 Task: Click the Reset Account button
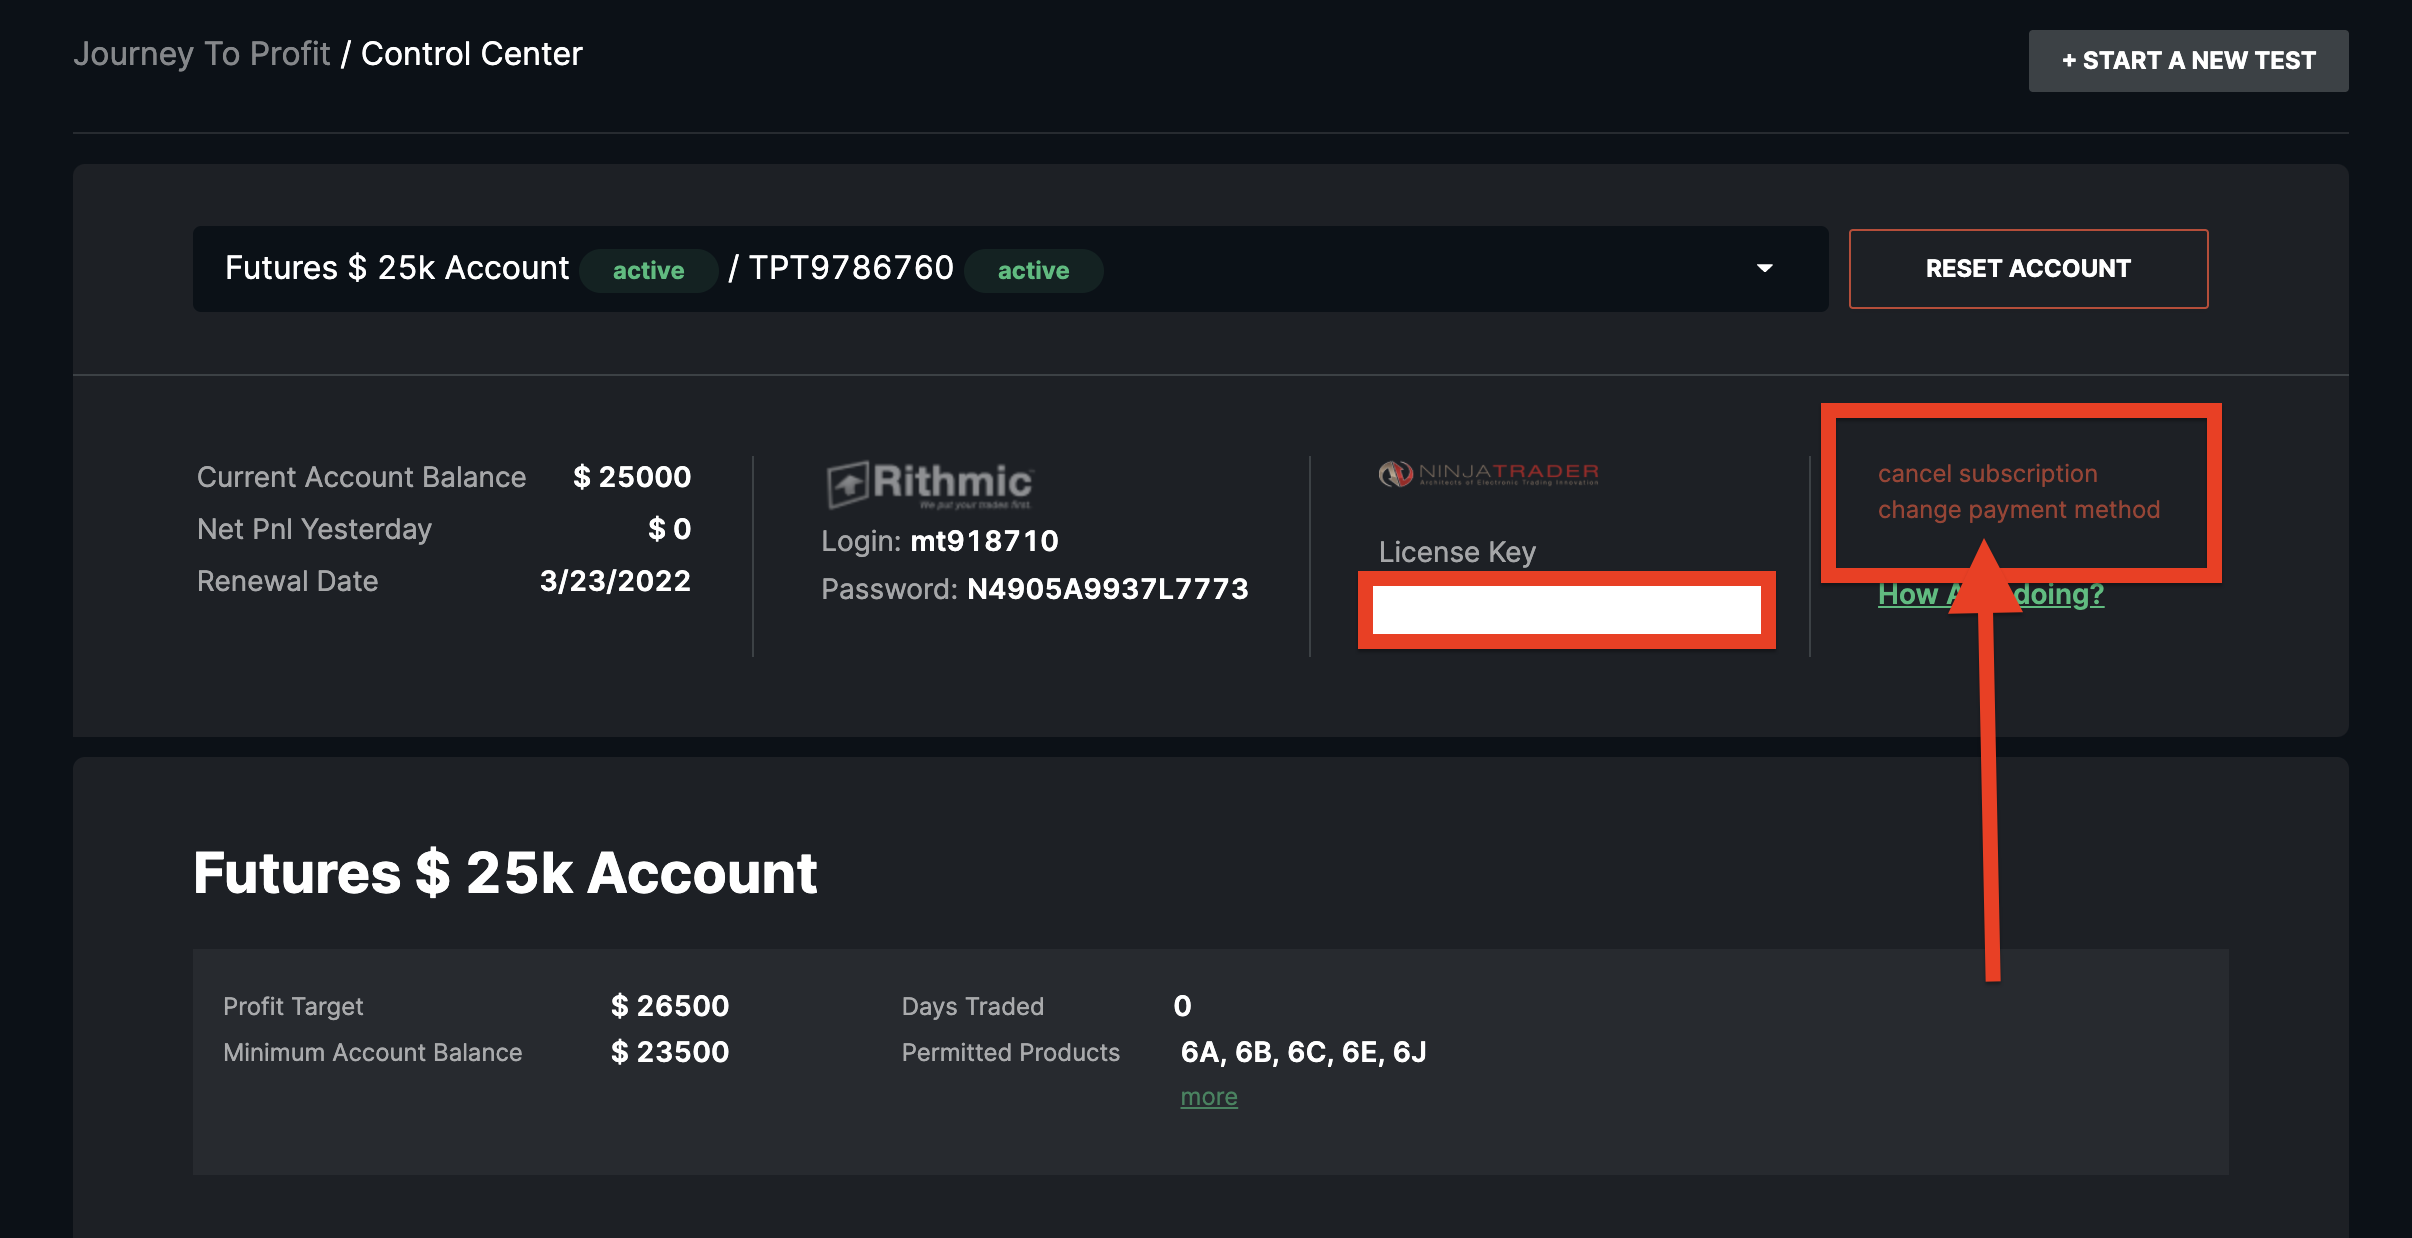click(x=2028, y=269)
